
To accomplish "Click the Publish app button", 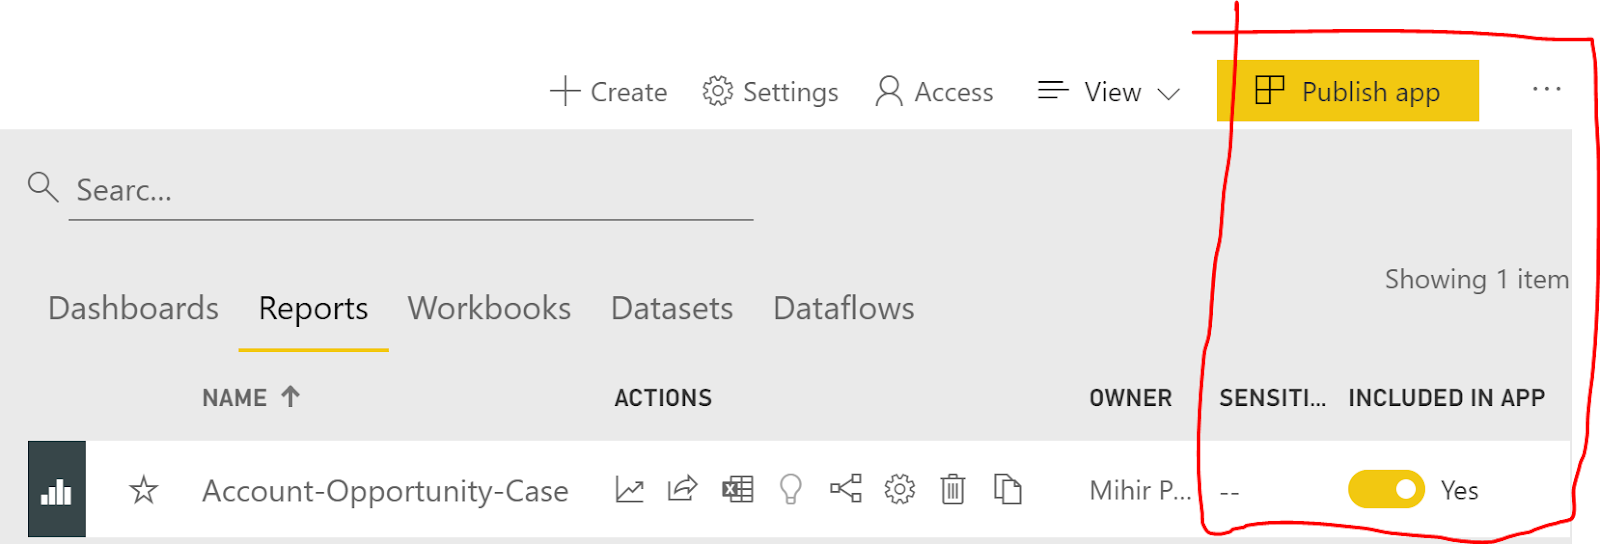I will (x=1347, y=91).
